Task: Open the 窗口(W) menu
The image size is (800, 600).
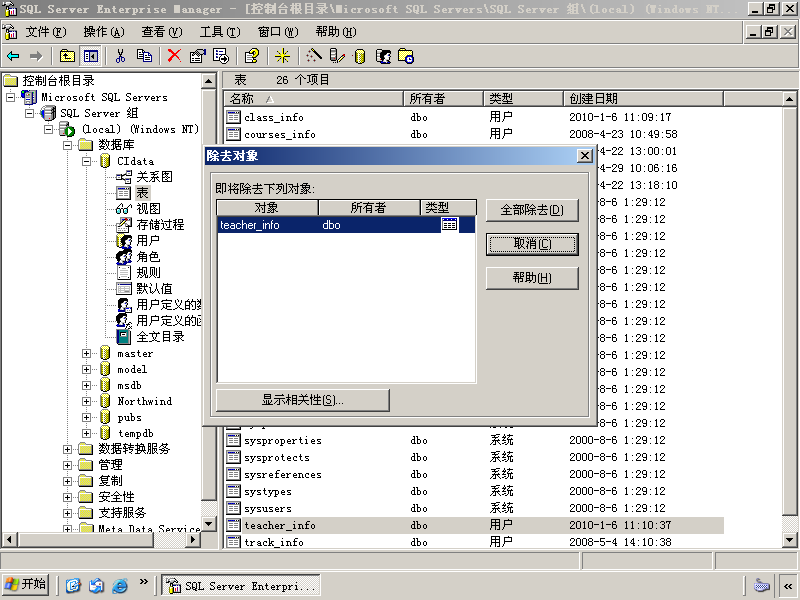Action: [278, 32]
